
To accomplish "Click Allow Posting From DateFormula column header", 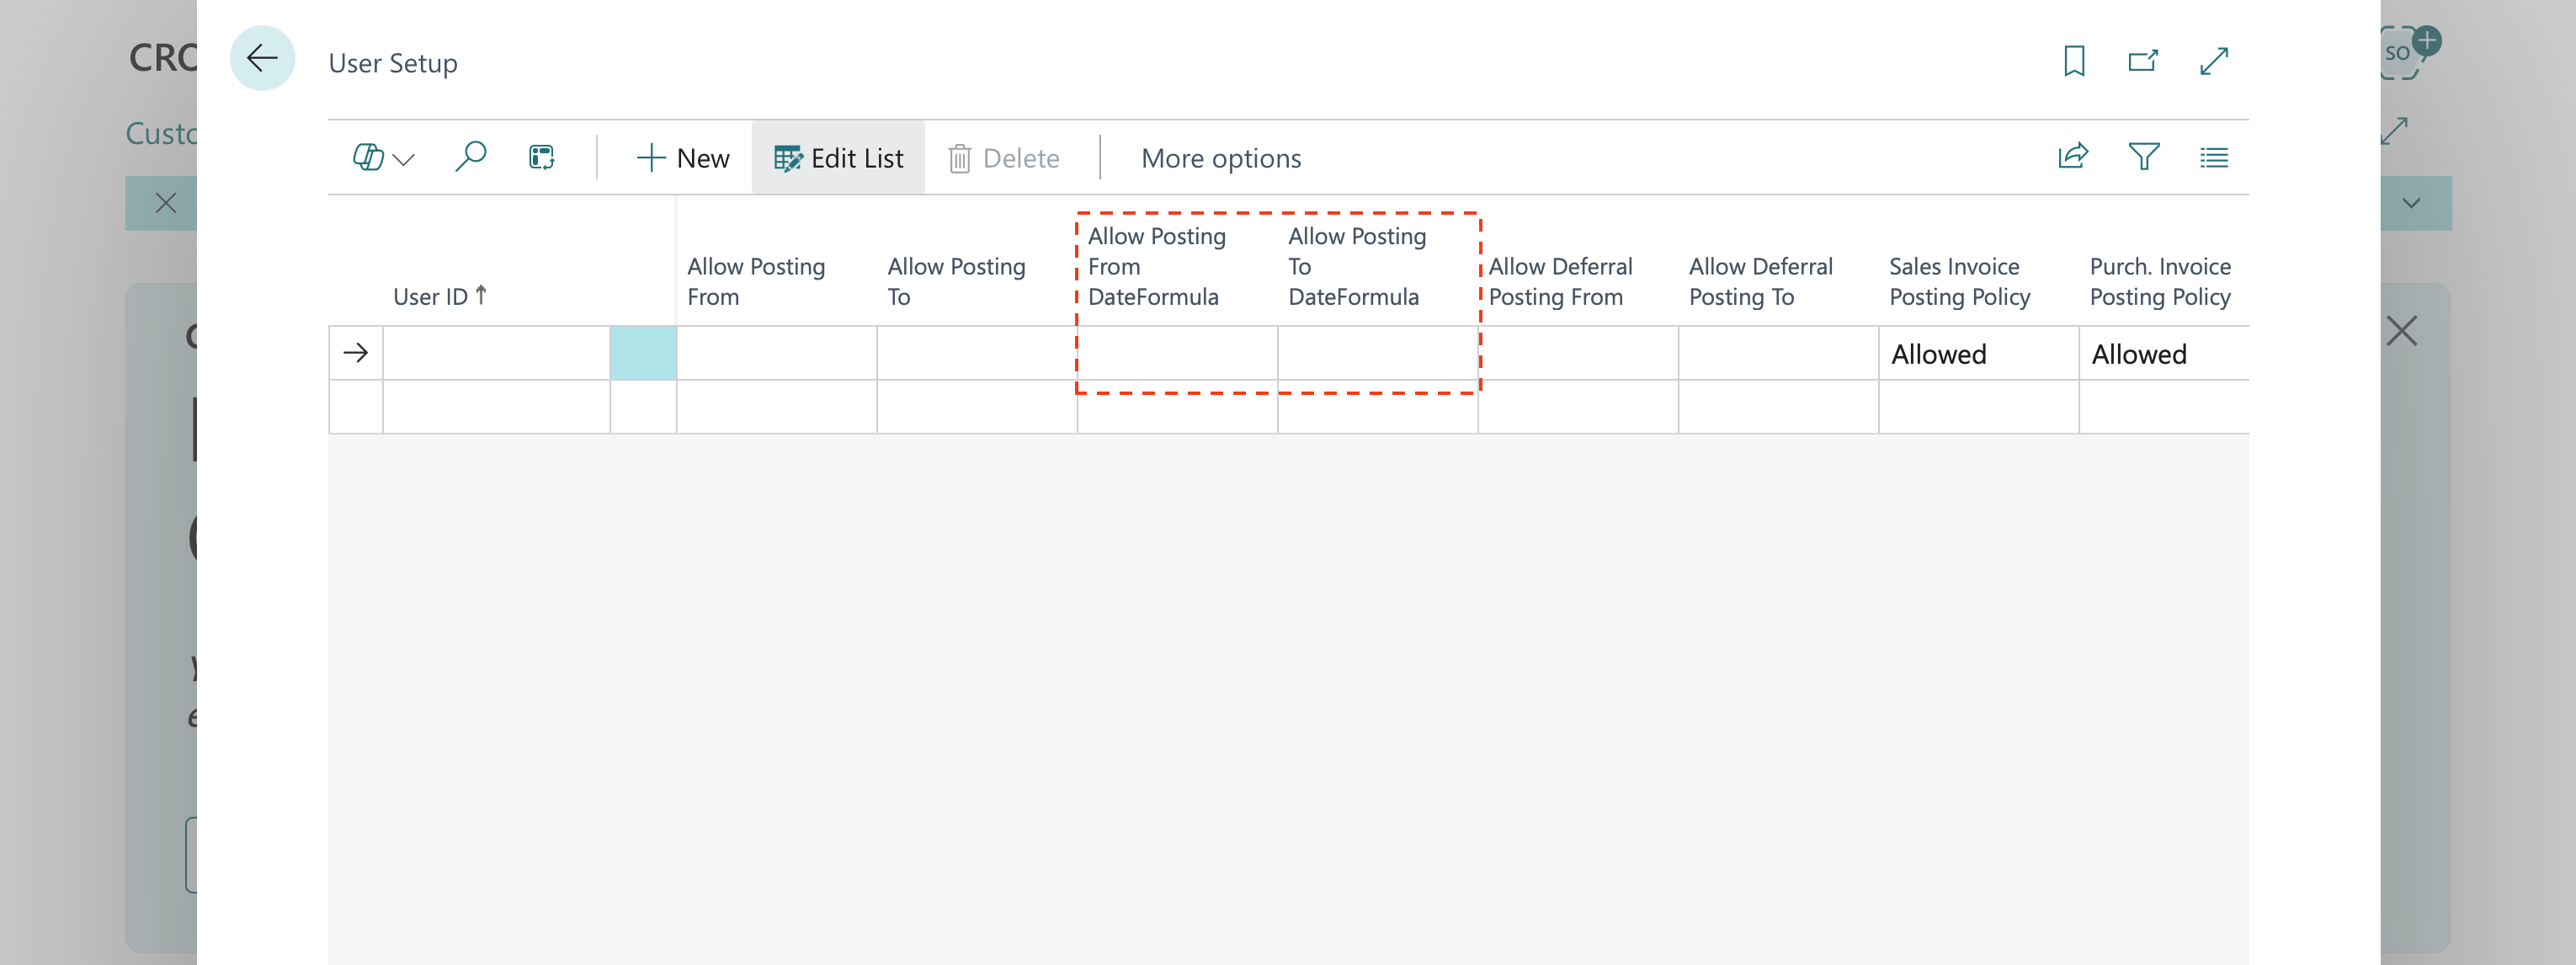I will point(1156,266).
